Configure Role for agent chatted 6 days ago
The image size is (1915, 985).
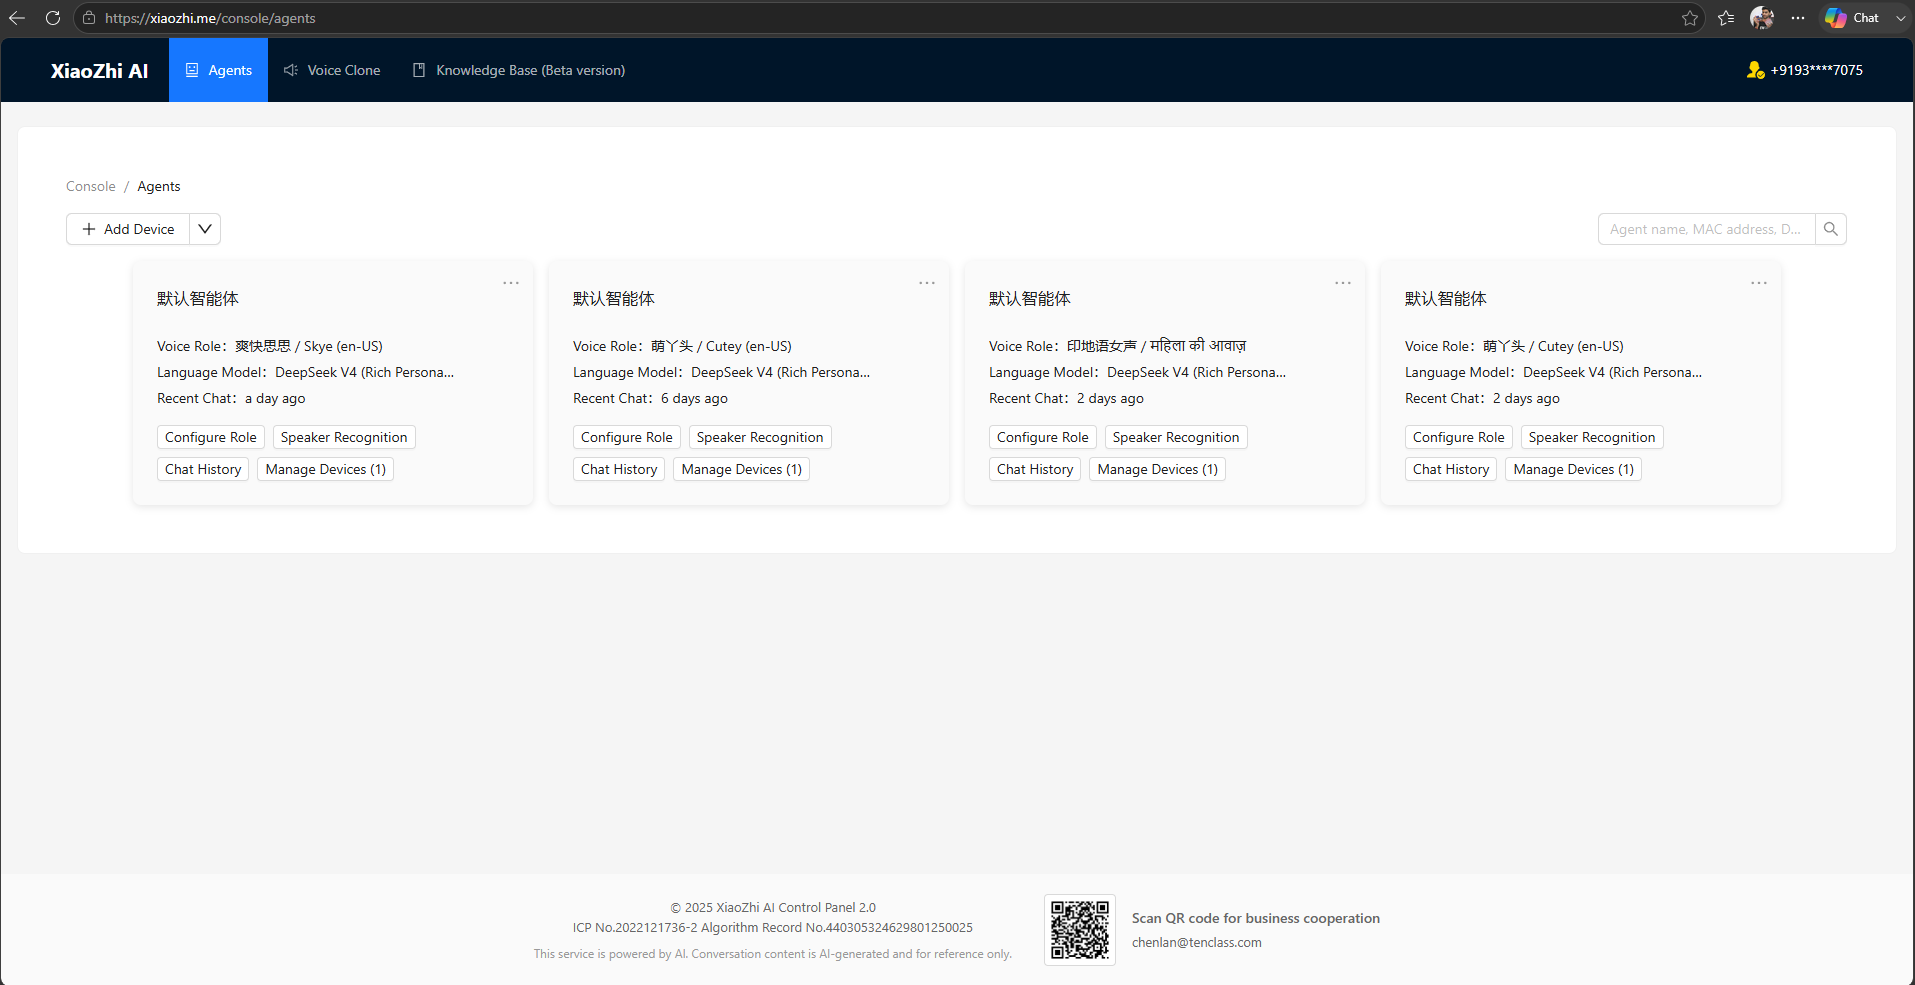627,437
